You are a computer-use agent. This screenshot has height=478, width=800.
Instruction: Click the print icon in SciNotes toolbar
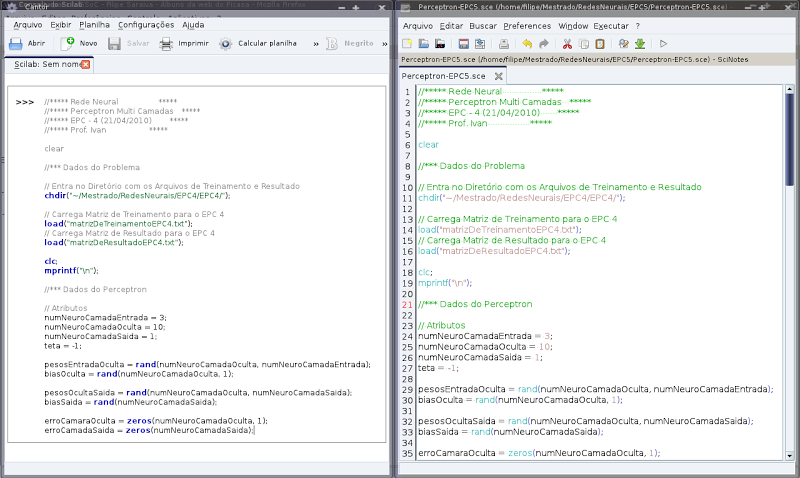point(504,44)
